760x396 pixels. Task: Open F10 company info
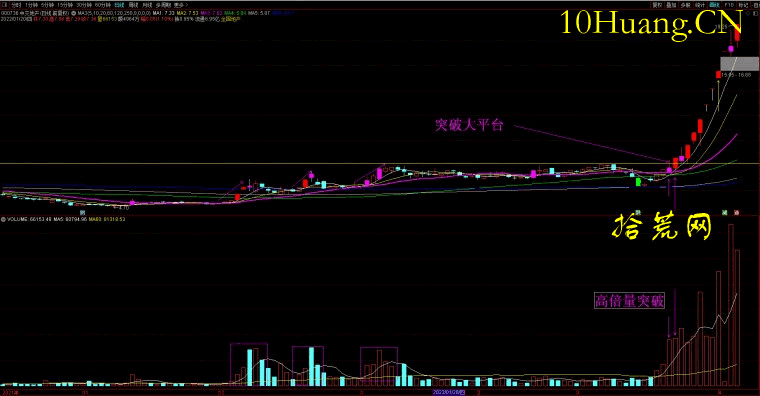pos(729,5)
